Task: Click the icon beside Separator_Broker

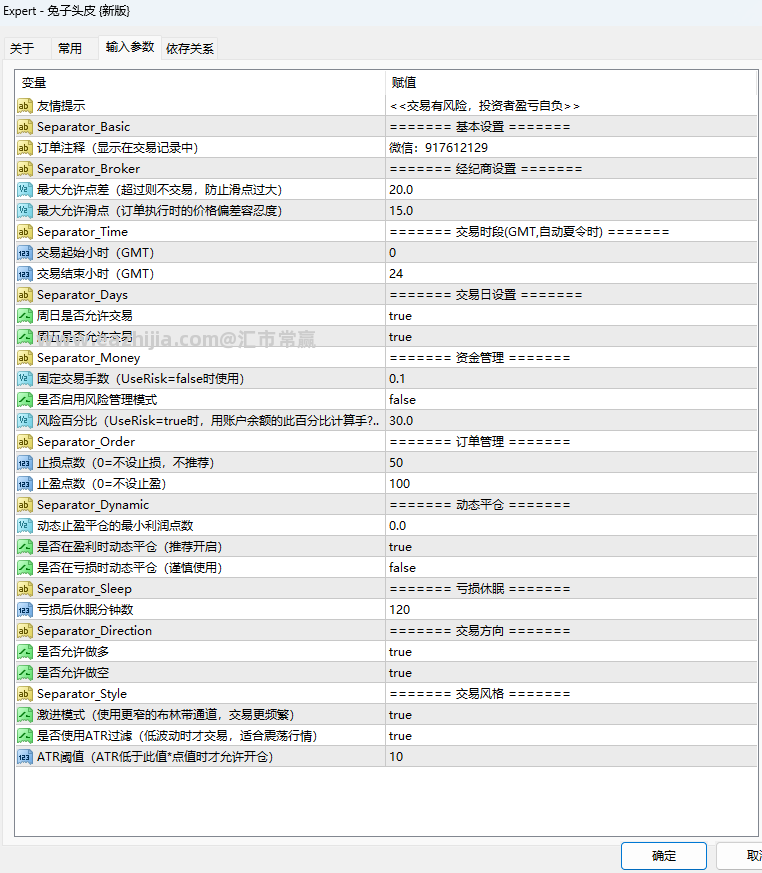Action: pyautogui.click(x=24, y=169)
